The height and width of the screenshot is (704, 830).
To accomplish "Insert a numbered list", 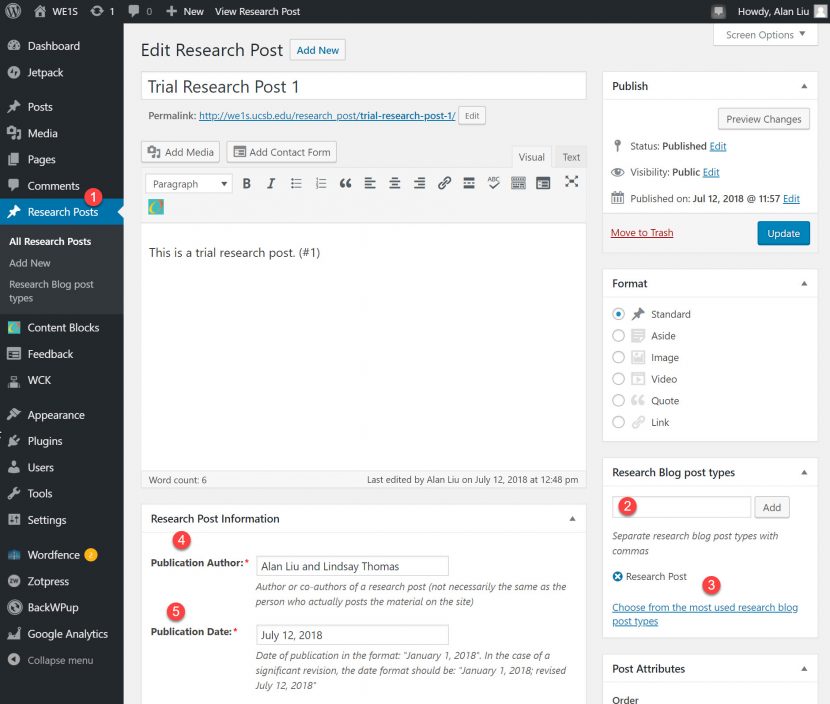I will tap(319, 182).
